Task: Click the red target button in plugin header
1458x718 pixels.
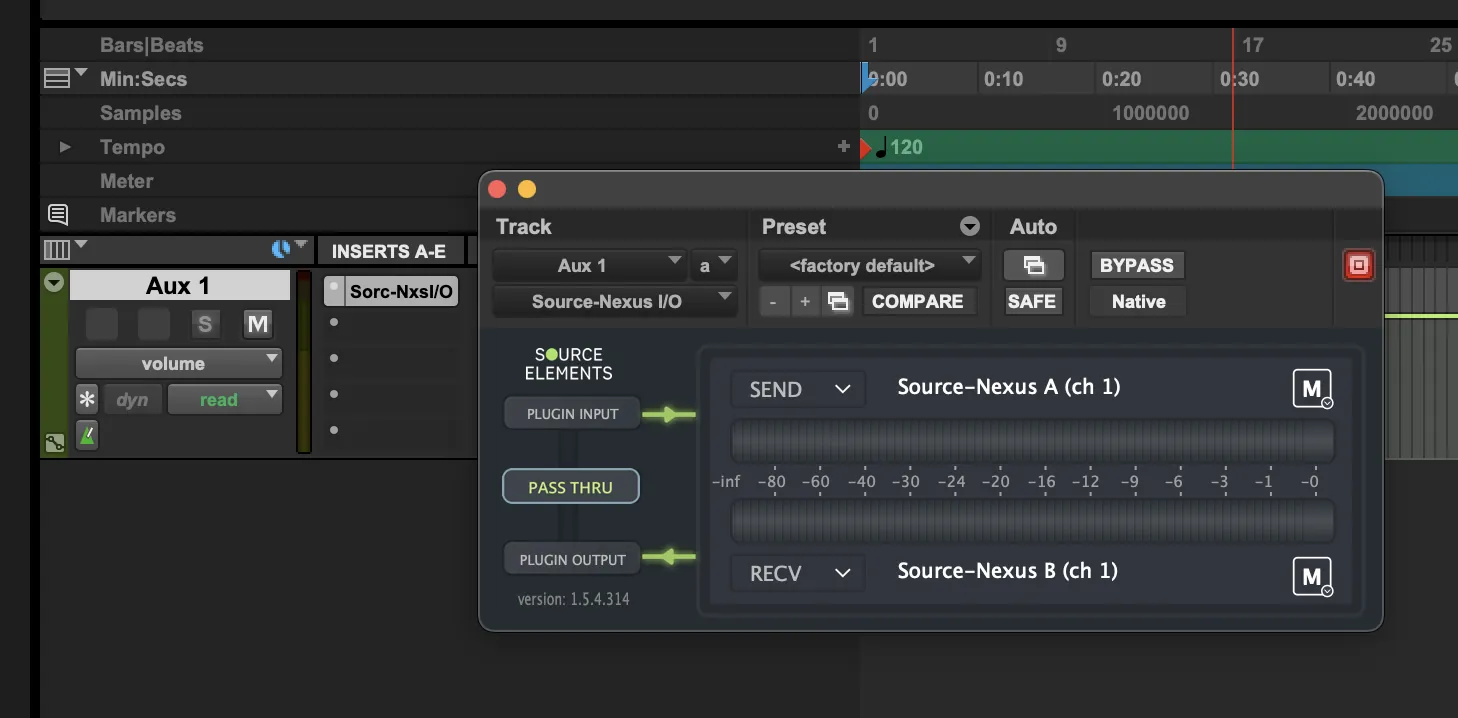Action: [x=1358, y=265]
